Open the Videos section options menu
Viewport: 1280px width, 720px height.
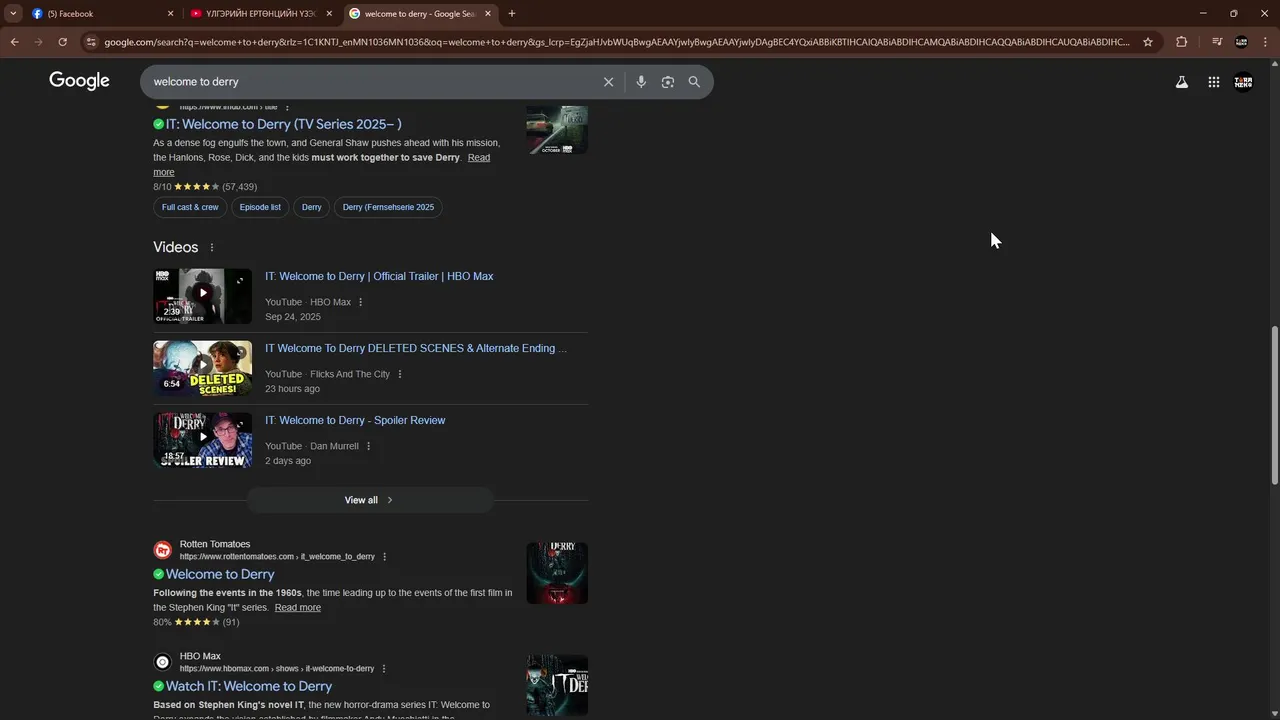(x=211, y=247)
